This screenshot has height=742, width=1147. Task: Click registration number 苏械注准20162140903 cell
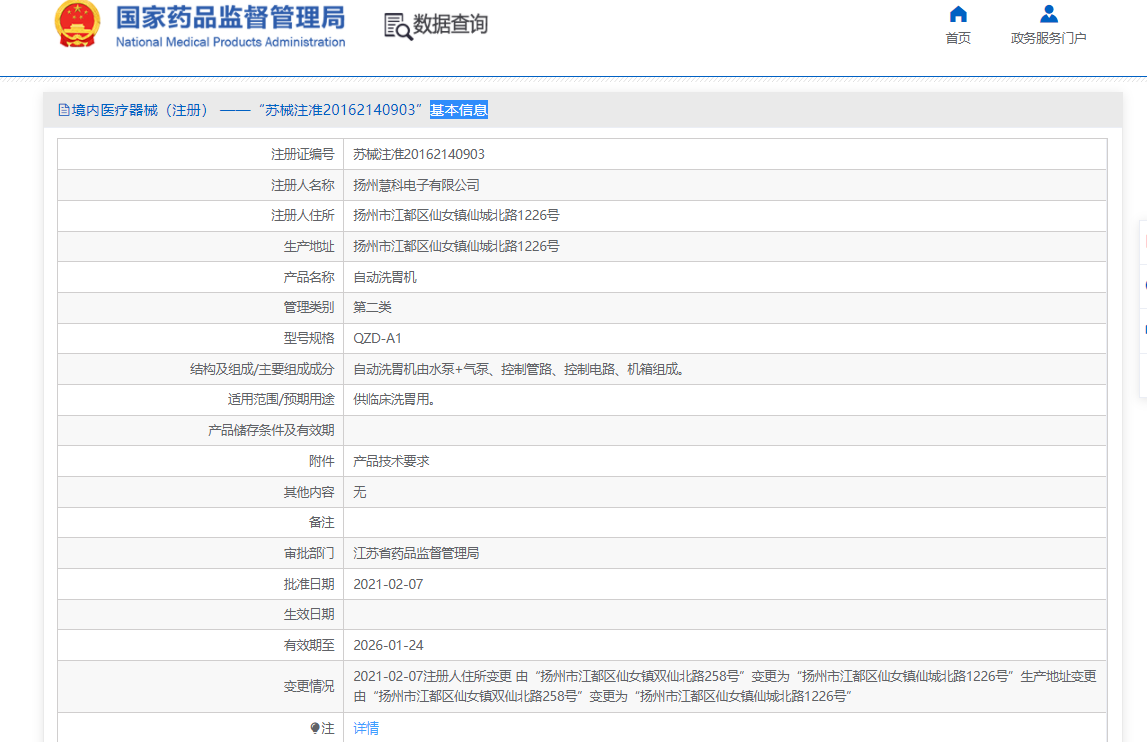(418, 154)
